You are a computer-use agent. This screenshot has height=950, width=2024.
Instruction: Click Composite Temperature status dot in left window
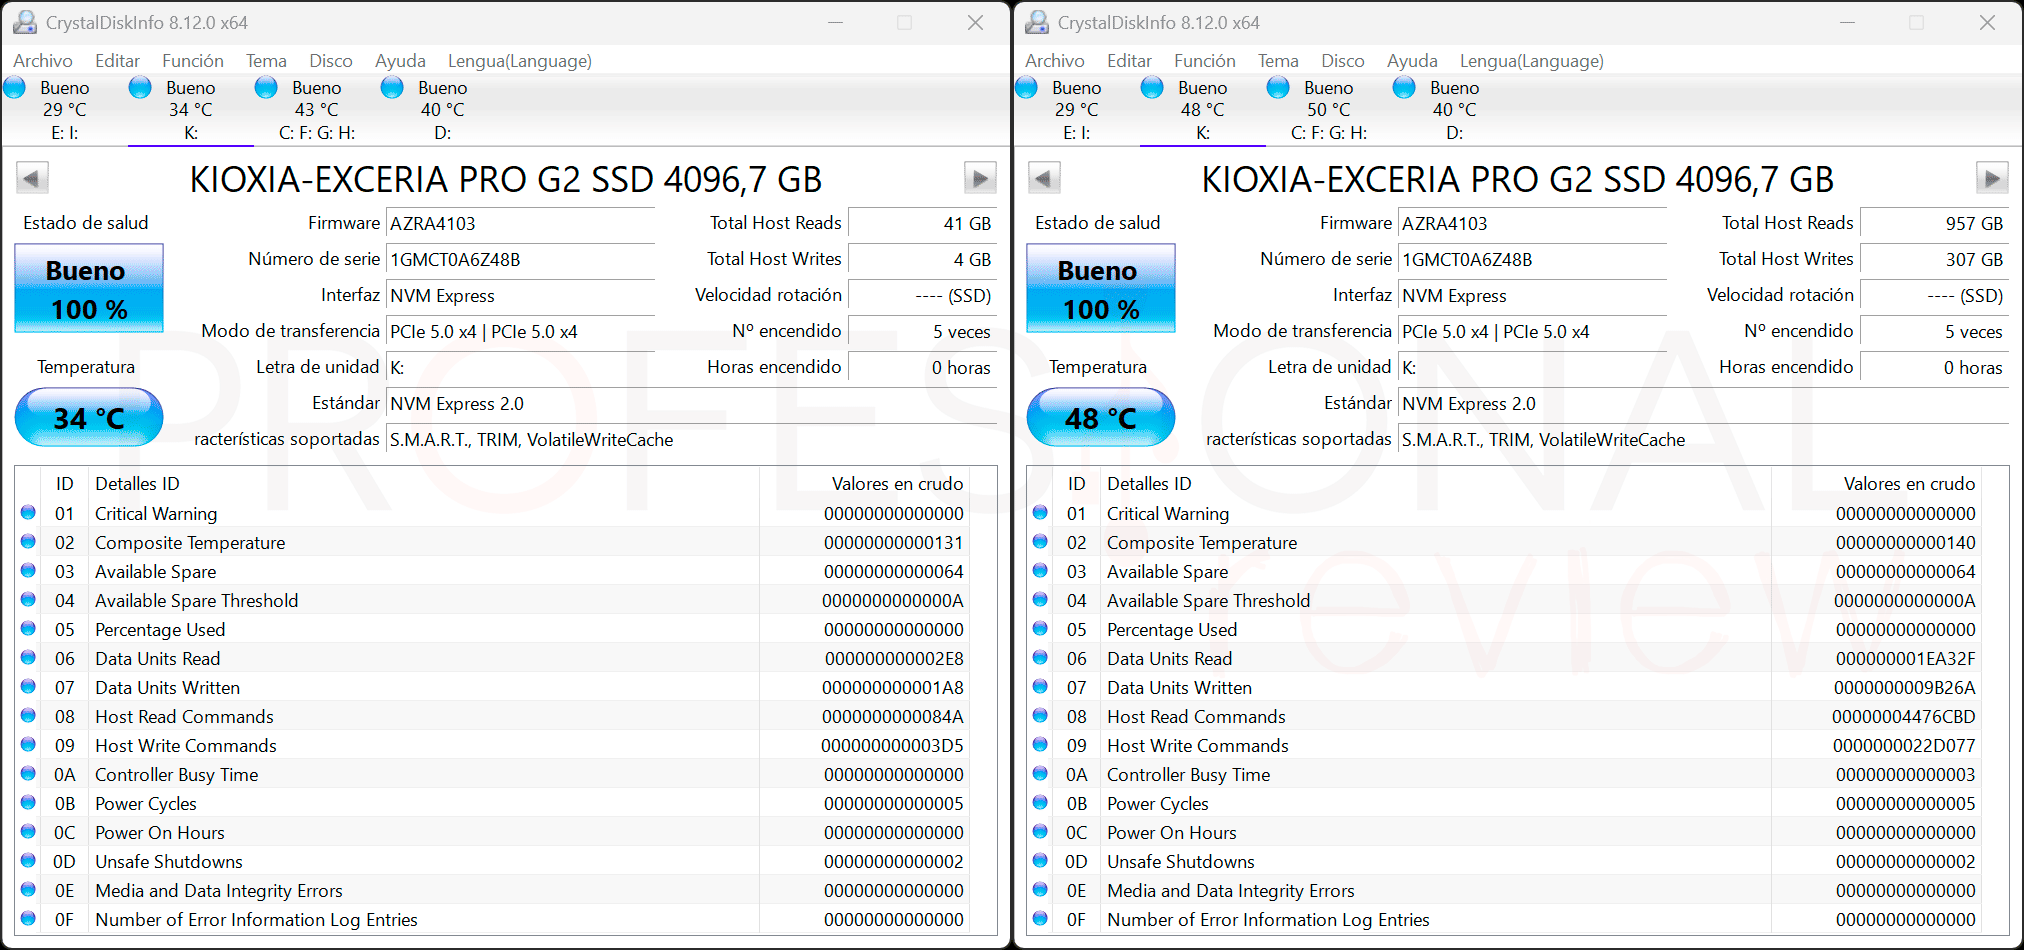[29, 542]
